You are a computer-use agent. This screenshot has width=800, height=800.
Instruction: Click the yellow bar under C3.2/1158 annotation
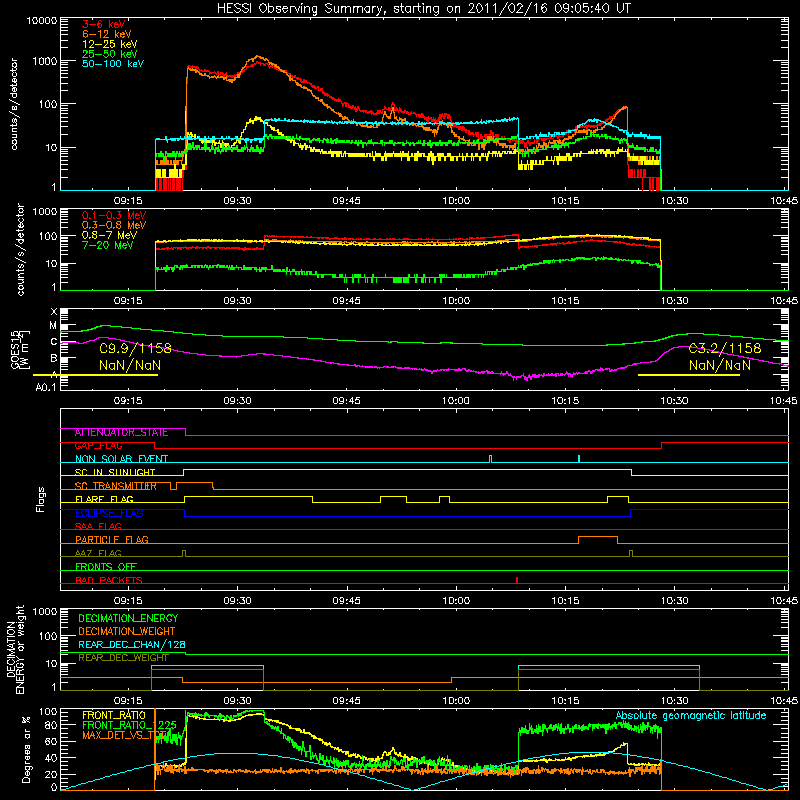tap(689, 376)
